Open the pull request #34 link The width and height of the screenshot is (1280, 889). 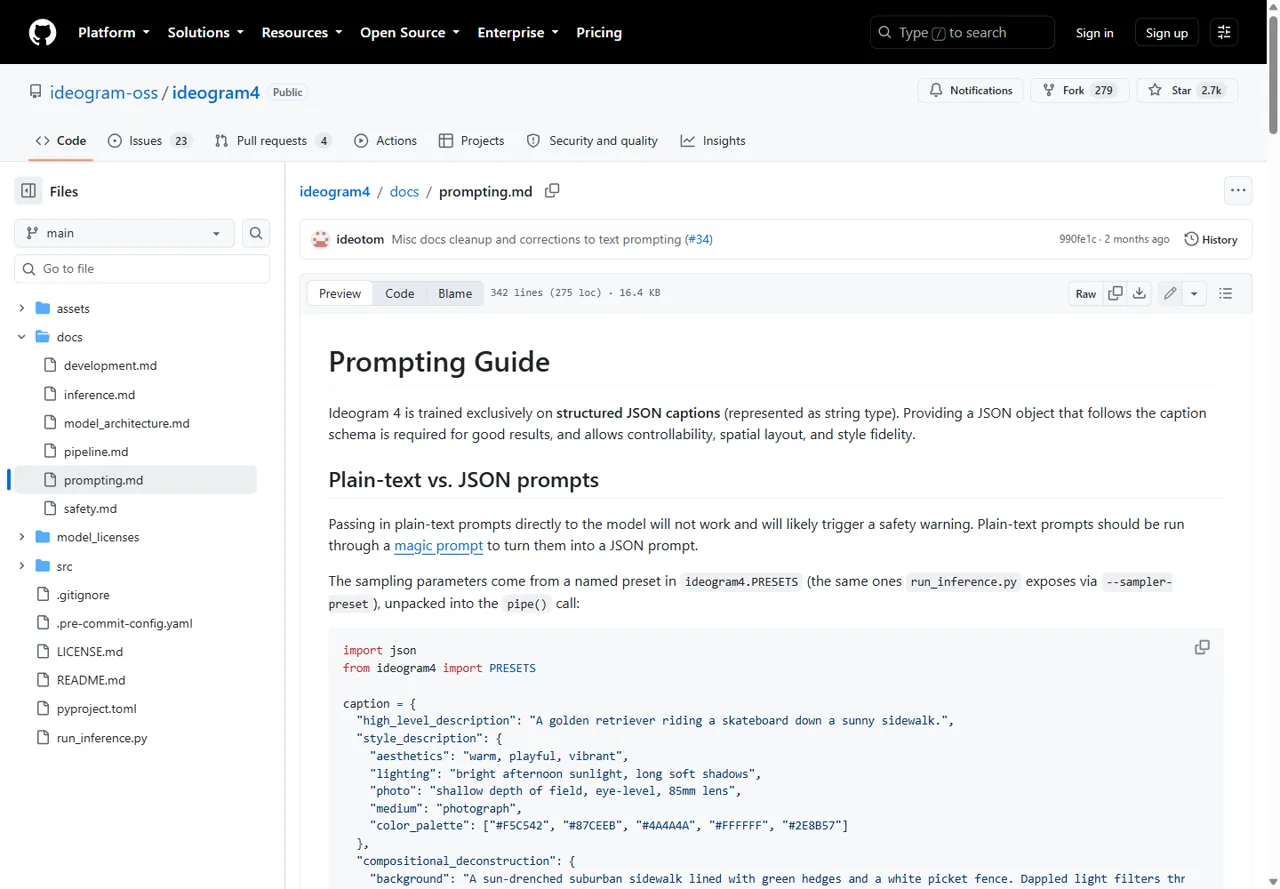coord(699,240)
